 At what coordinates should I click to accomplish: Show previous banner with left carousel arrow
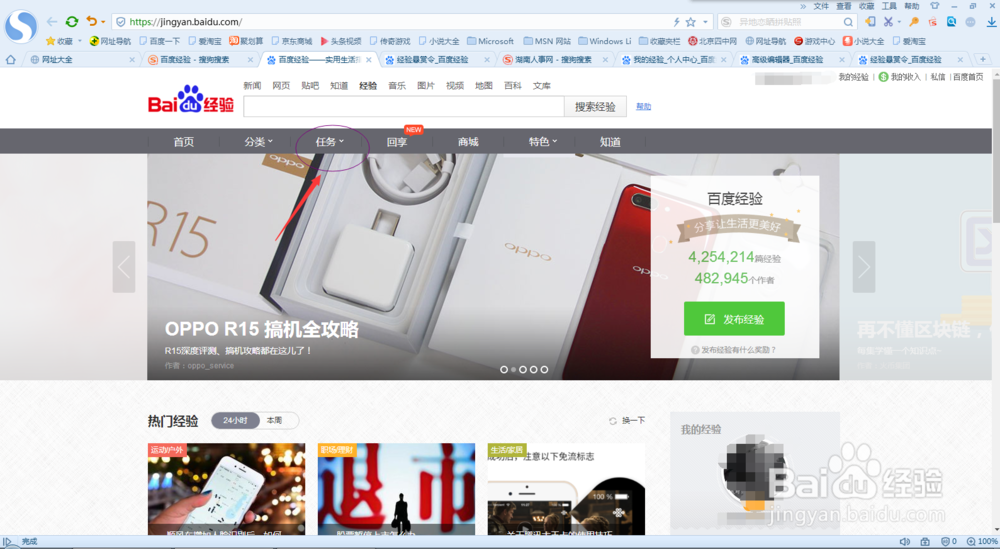point(124,267)
